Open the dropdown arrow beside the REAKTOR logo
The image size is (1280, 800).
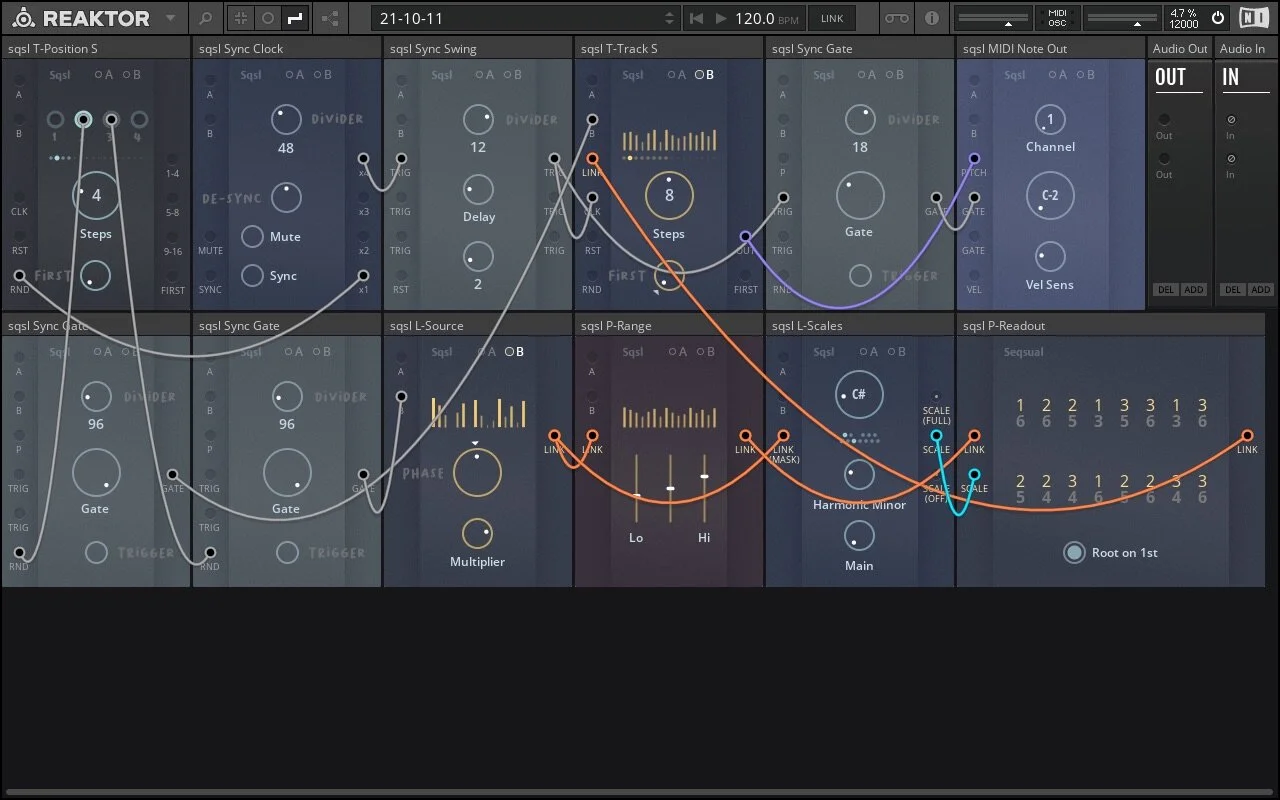[x=170, y=18]
